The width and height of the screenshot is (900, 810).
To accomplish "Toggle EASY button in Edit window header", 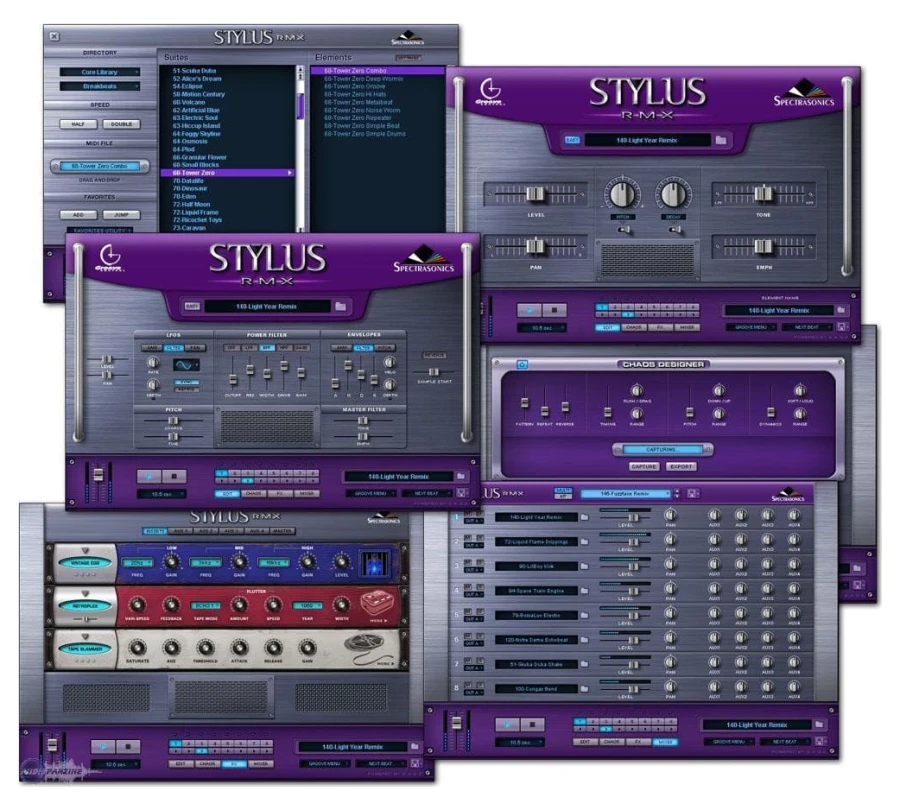I will [192, 307].
